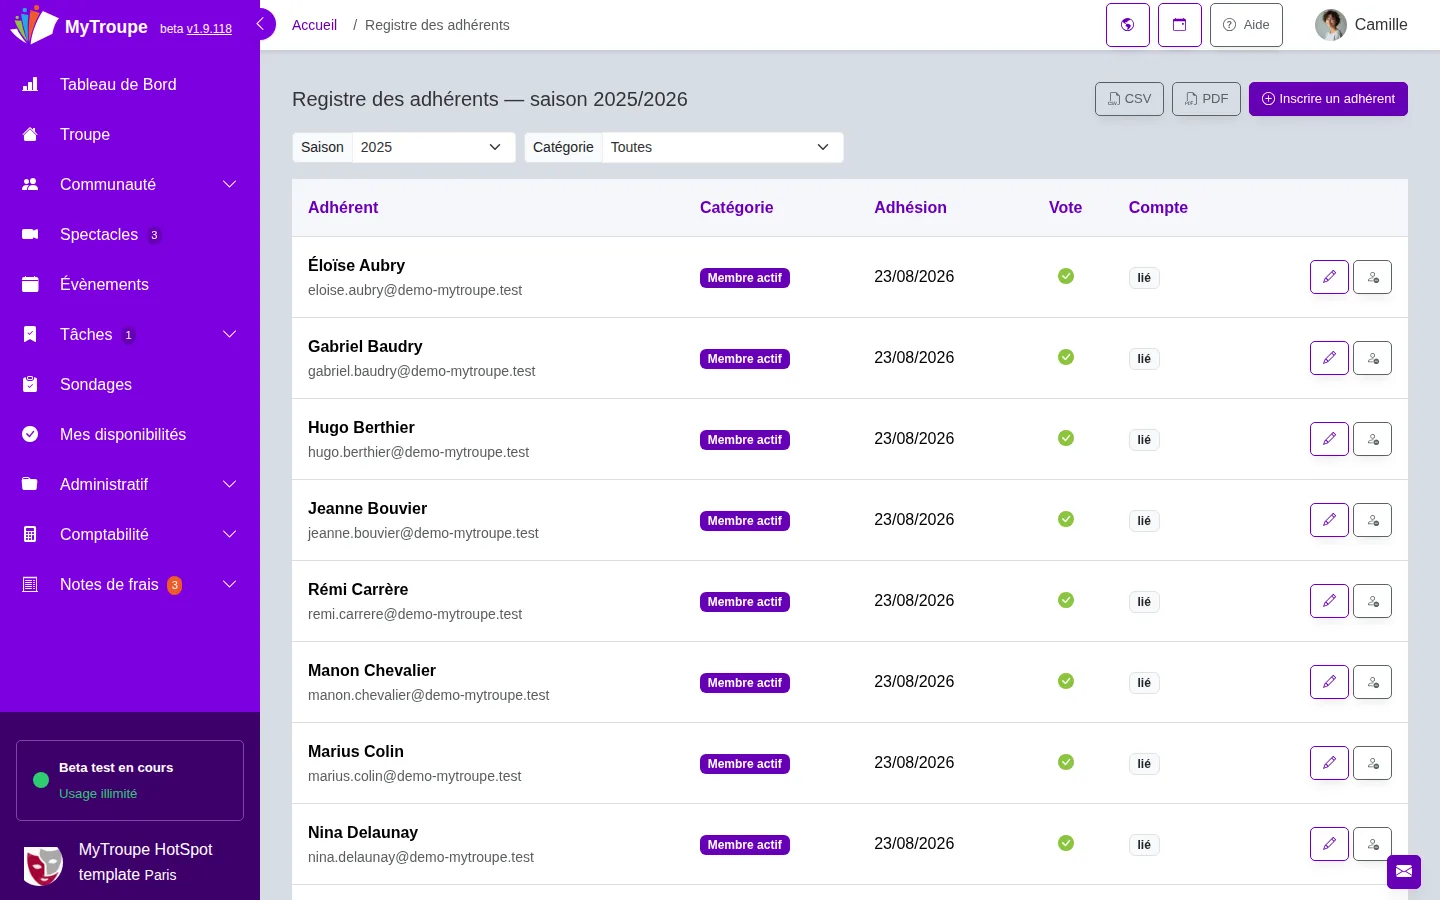
Task: Click Inscrire un adhérent button
Action: (1328, 99)
